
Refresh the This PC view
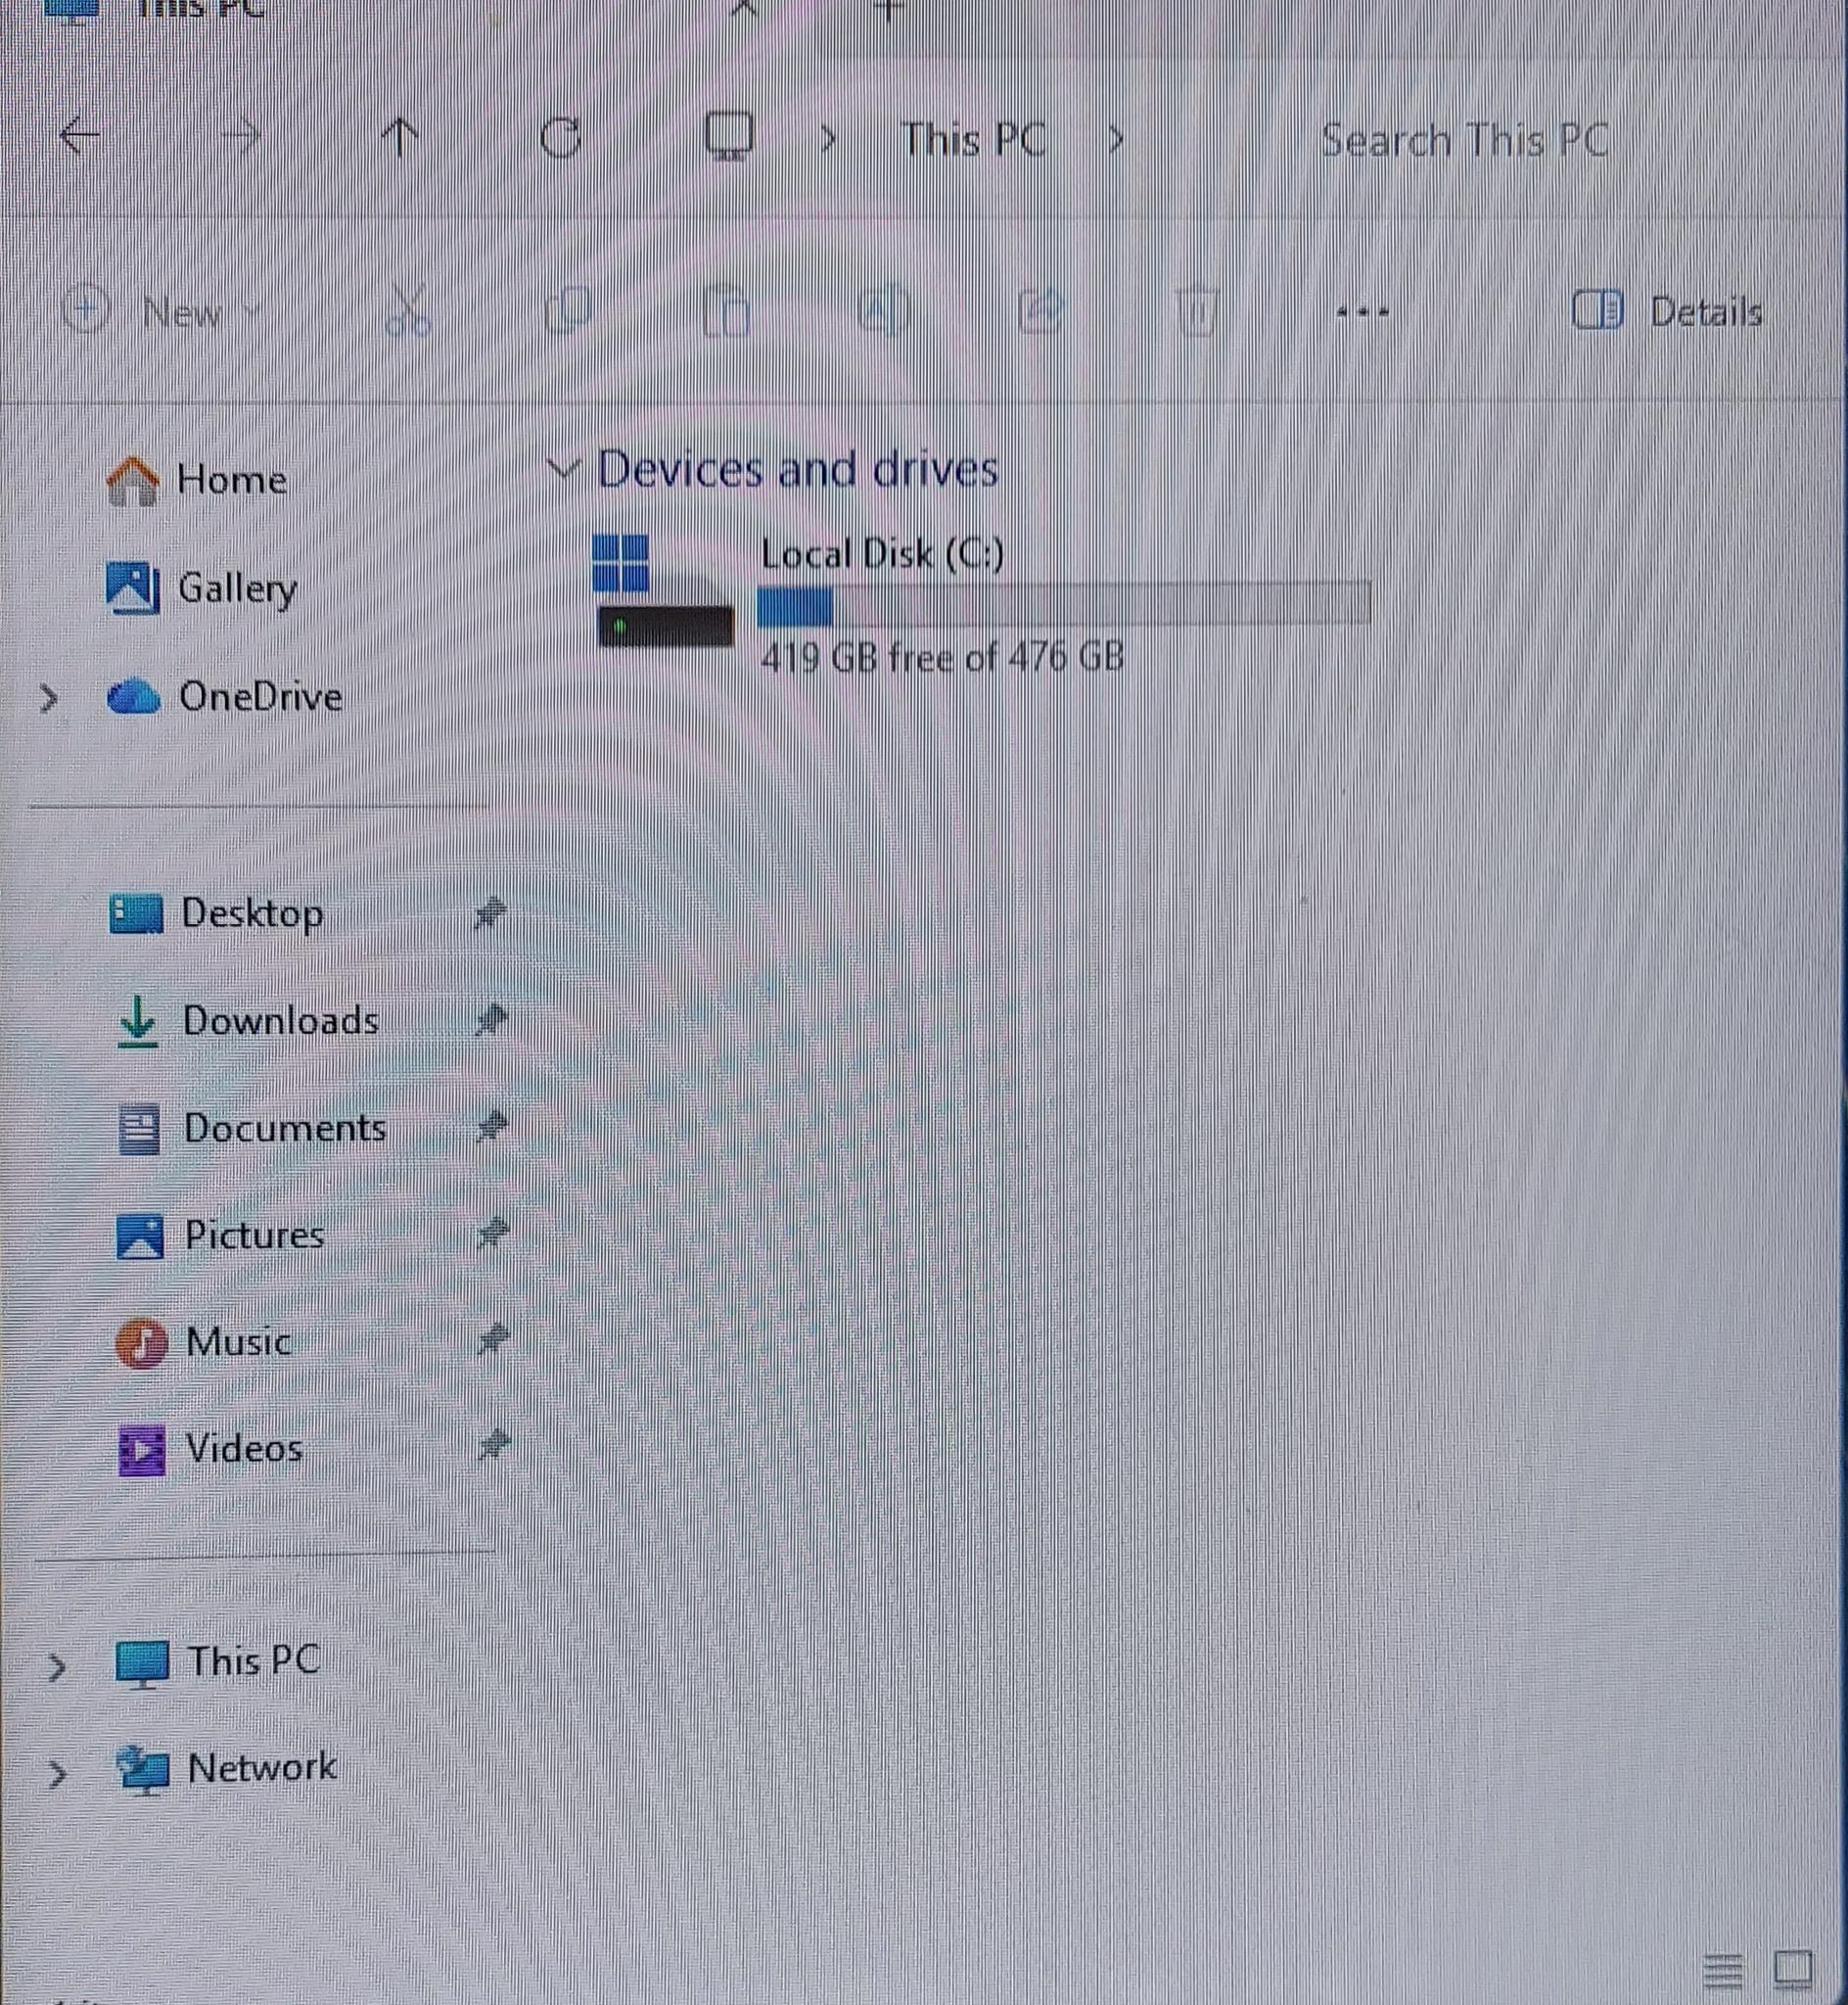[560, 136]
